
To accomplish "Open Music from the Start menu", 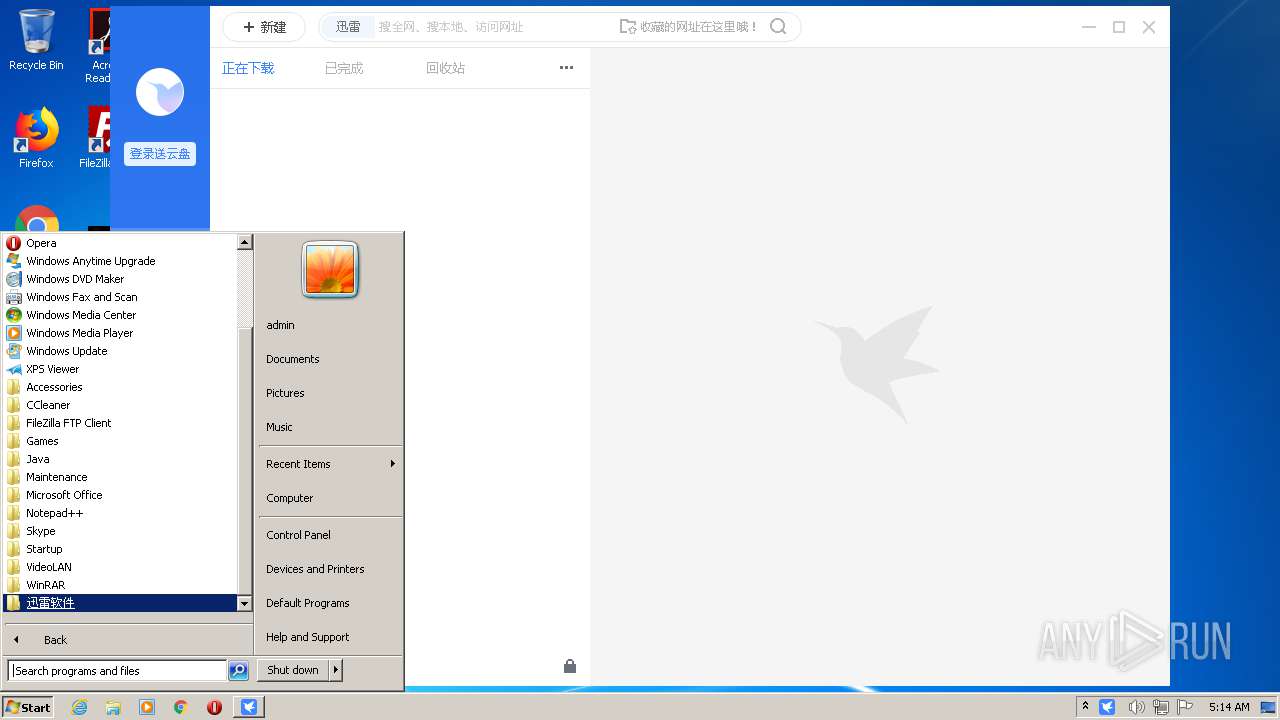I will [x=330, y=427].
